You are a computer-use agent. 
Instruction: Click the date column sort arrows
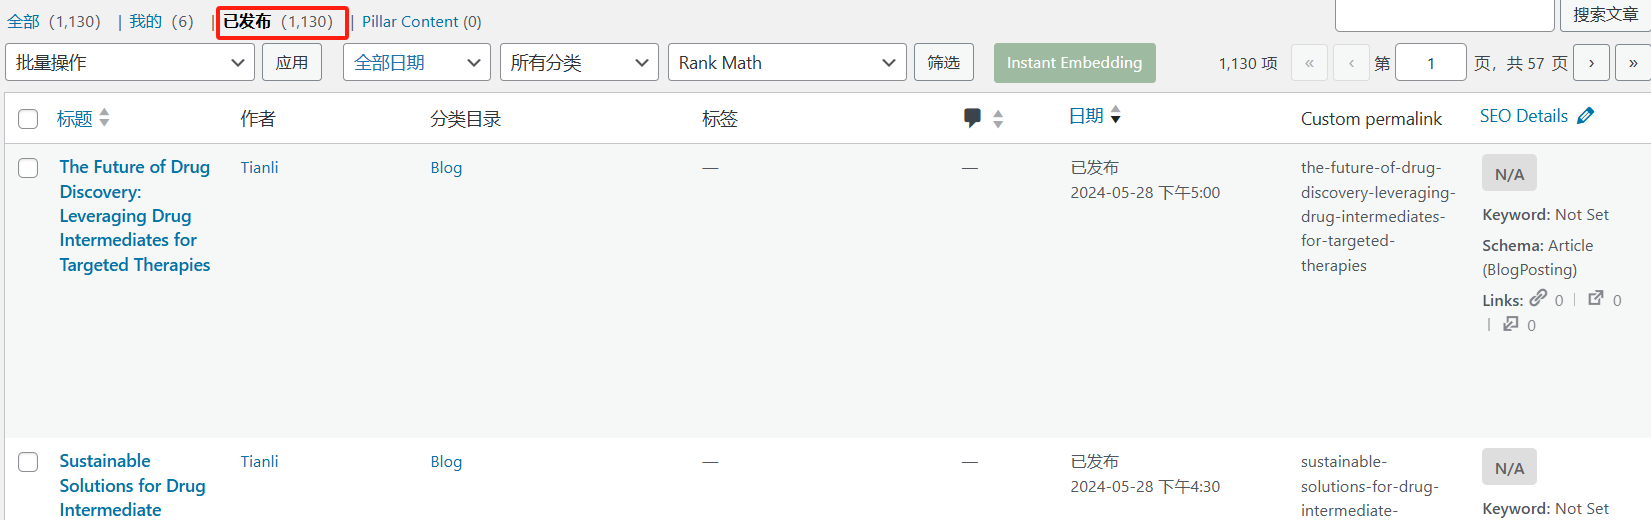pyautogui.click(x=1116, y=115)
